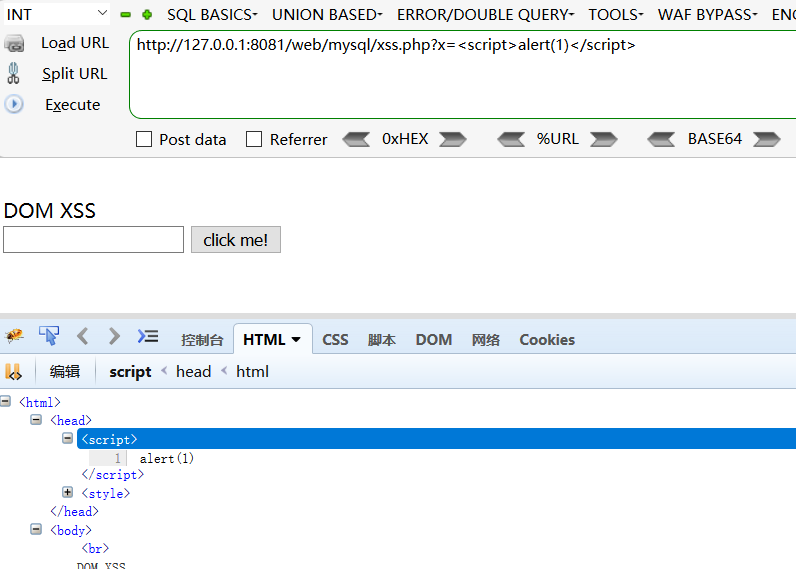Open the SQL BASICS dropdown menu
The height and width of the screenshot is (569, 796).
point(212,15)
